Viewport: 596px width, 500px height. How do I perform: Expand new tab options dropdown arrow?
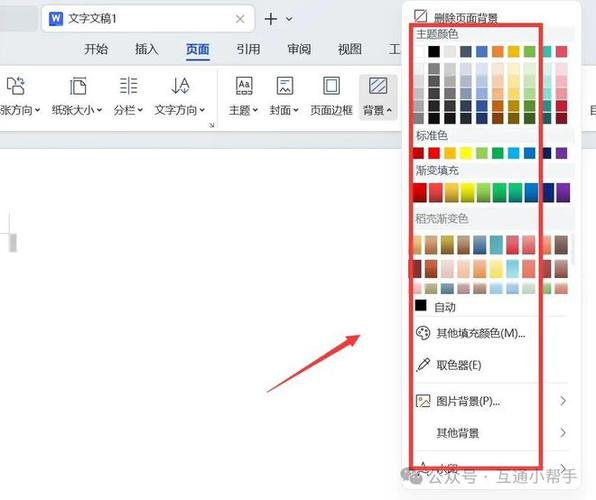click(x=289, y=19)
